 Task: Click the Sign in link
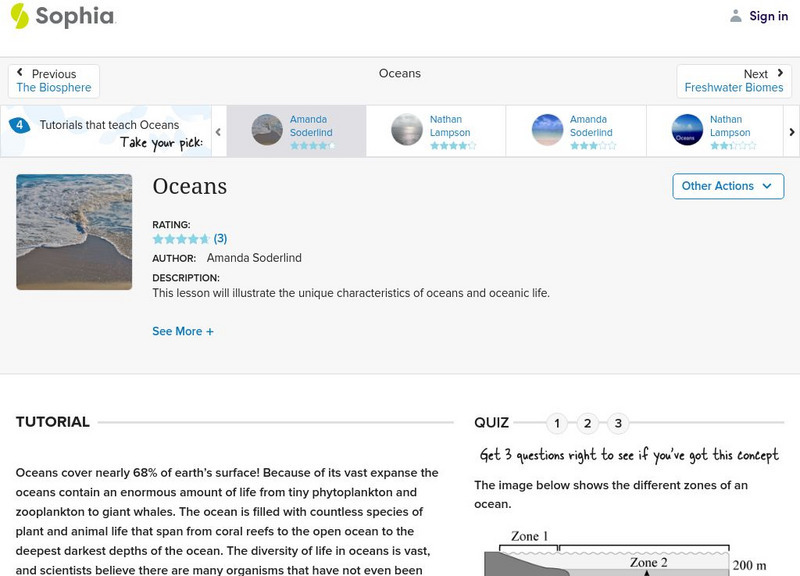[x=768, y=16]
